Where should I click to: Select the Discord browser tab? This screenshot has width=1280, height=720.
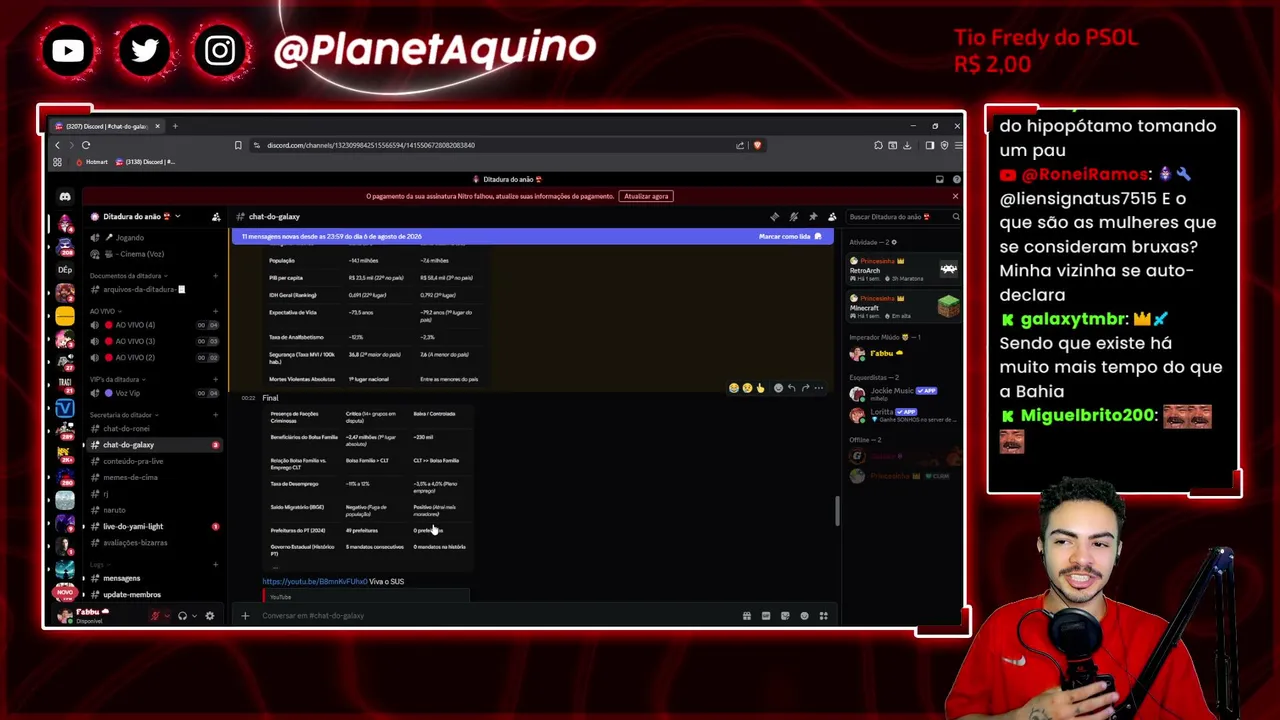click(108, 126)
